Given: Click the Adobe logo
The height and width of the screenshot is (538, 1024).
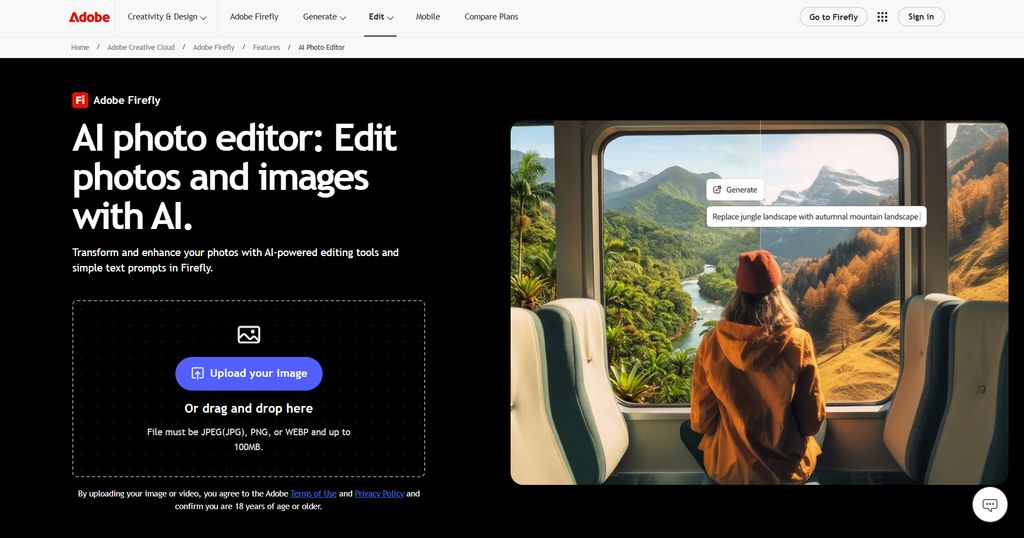Looking at the screenshot, I should 89,17.
